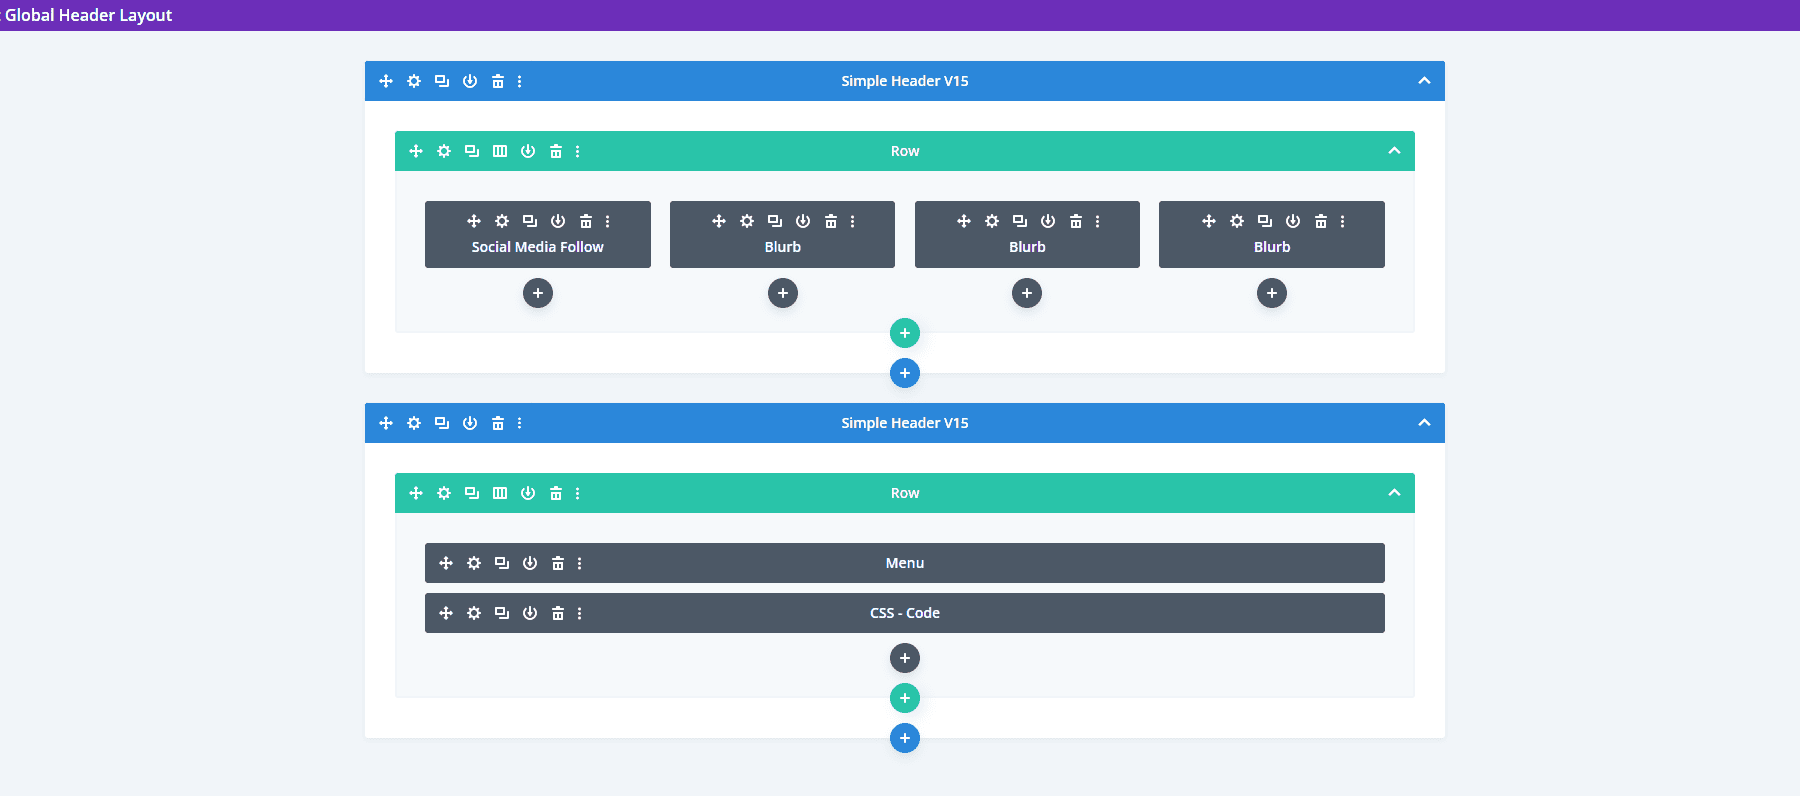Image resolution: width=1800 pixels, height=796 pixels.
Task: Duplicate the section containing the Blurb modules
Action: point(442,81)
